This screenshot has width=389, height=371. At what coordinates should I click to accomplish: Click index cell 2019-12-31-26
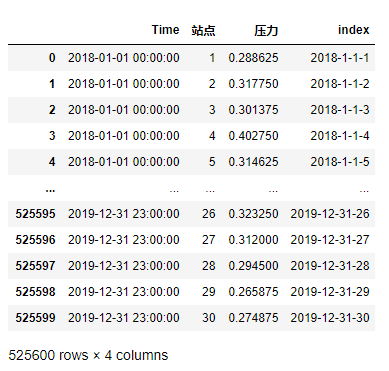coord(330,214)
